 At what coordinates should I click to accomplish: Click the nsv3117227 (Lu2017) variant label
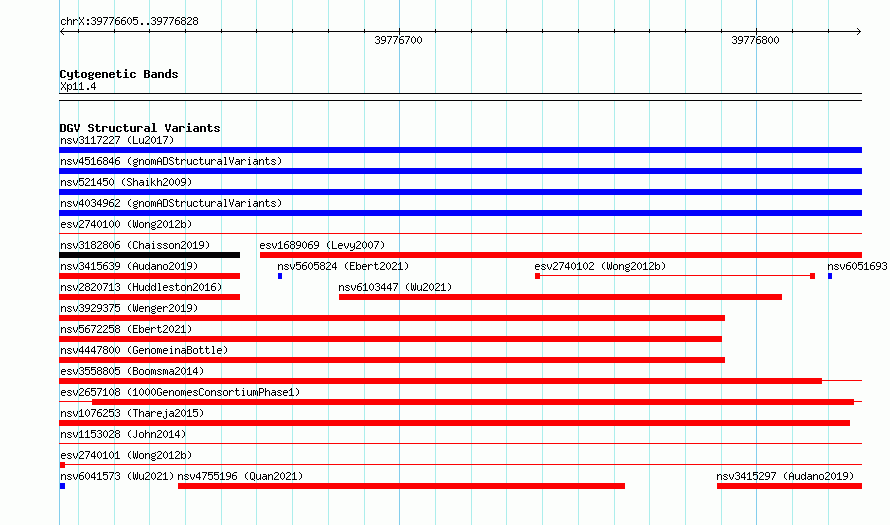[117, 140]
